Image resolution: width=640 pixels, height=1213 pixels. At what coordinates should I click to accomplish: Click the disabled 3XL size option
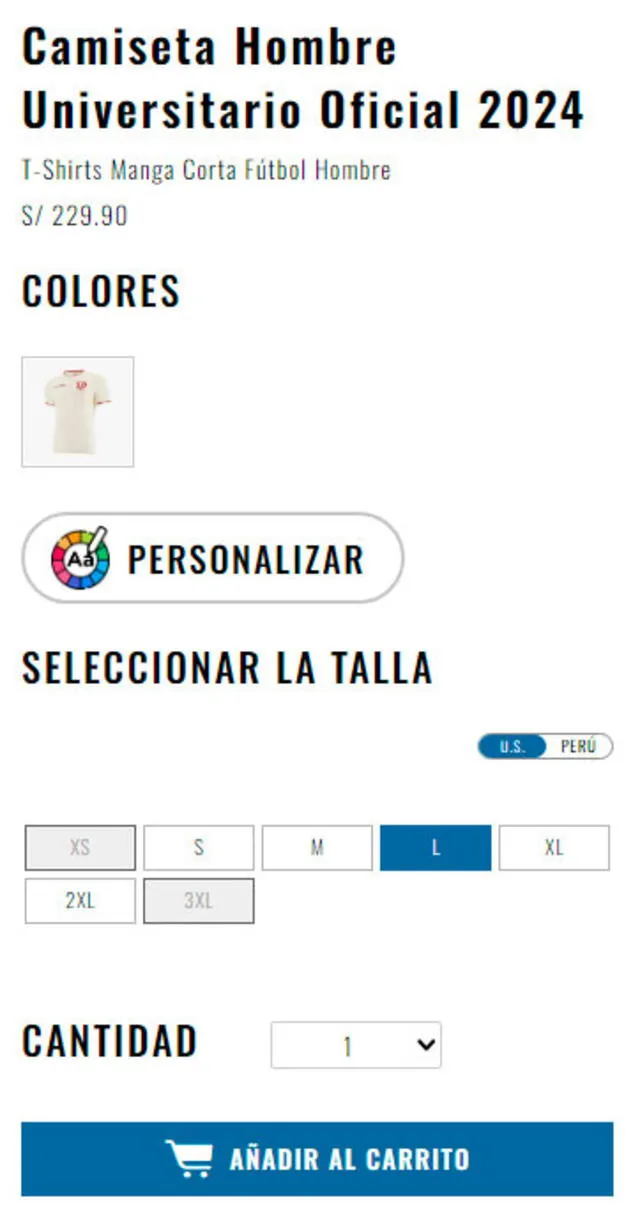point(198,900)
